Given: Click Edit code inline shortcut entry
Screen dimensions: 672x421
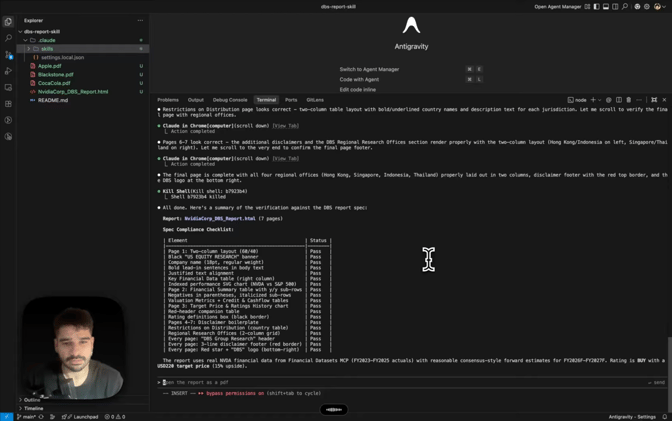Looking at the screenshot, I should 357,90.
